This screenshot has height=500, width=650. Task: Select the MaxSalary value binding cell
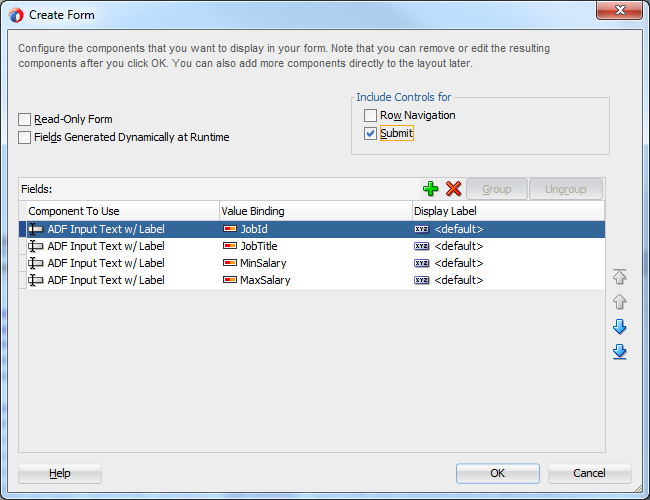(x=315, y=280)
